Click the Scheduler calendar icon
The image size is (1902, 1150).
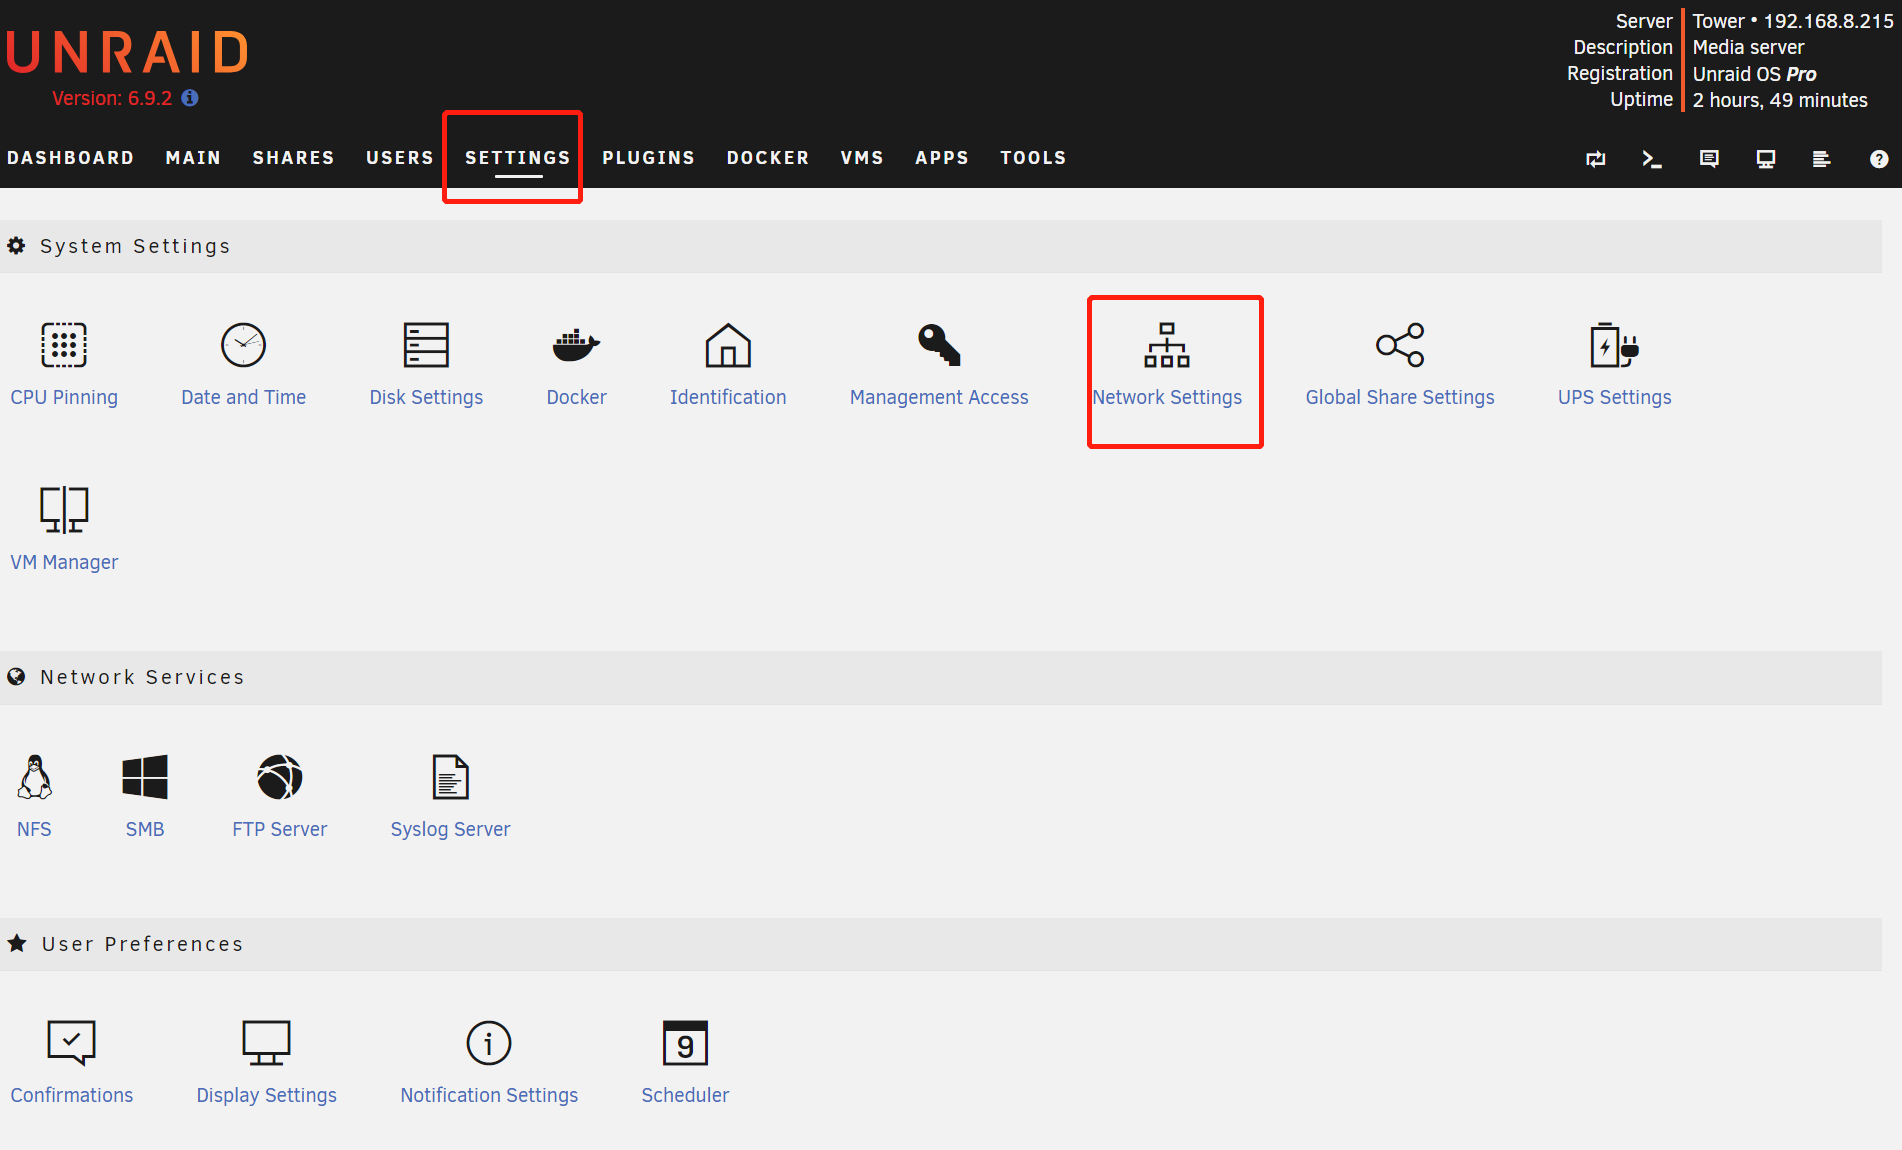click(x=685, y=1043)
